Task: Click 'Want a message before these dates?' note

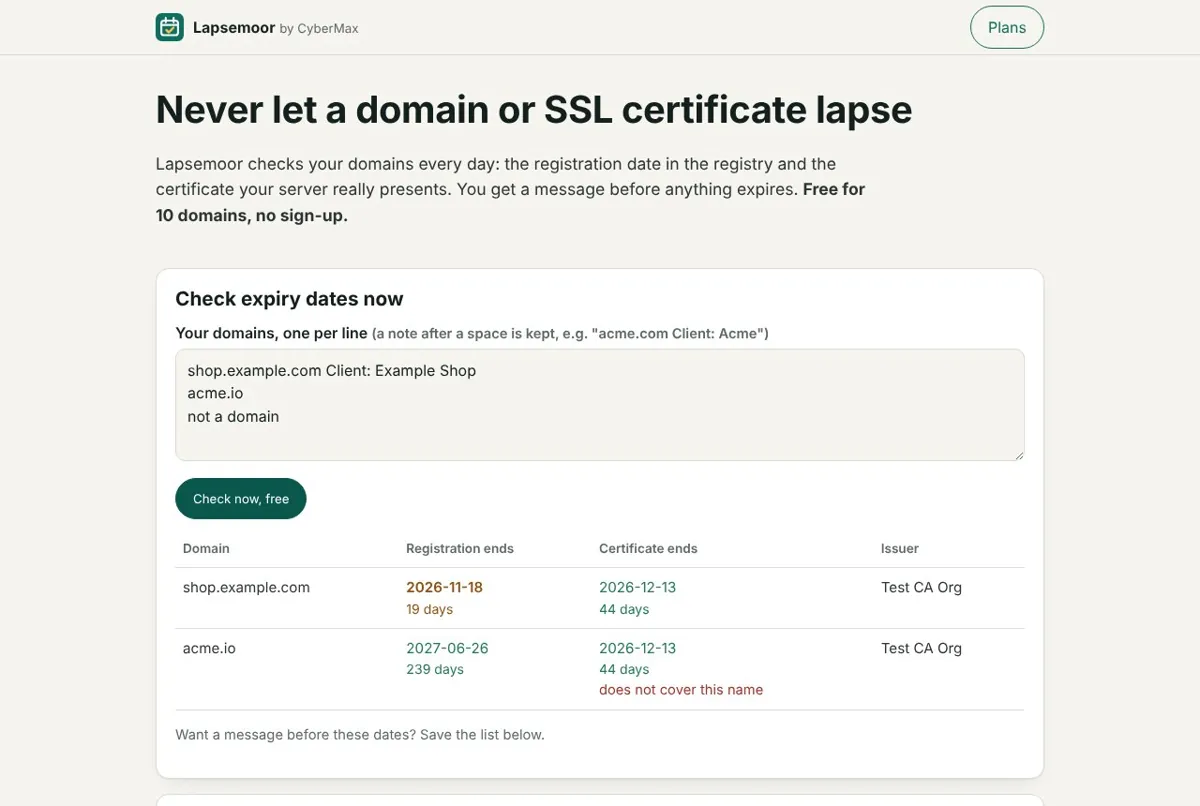Action: pyautogui.click(x=360, y=734)
